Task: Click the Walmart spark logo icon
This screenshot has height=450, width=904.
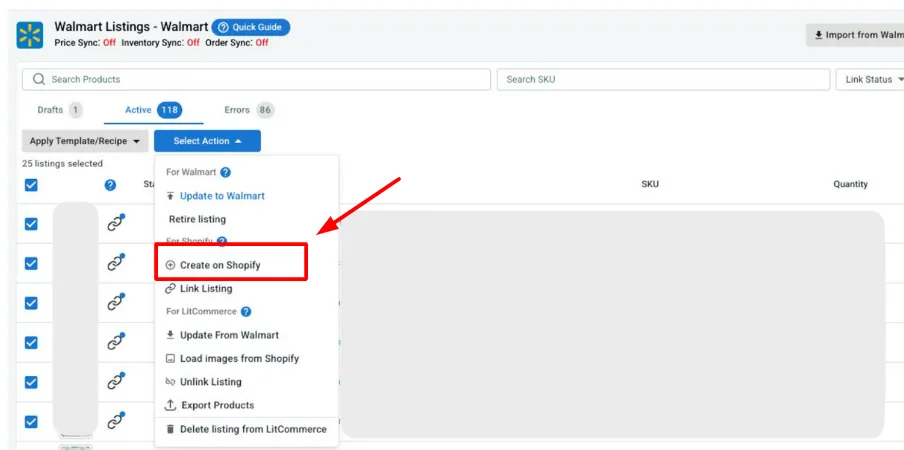Action: click(x=29, y=35)
